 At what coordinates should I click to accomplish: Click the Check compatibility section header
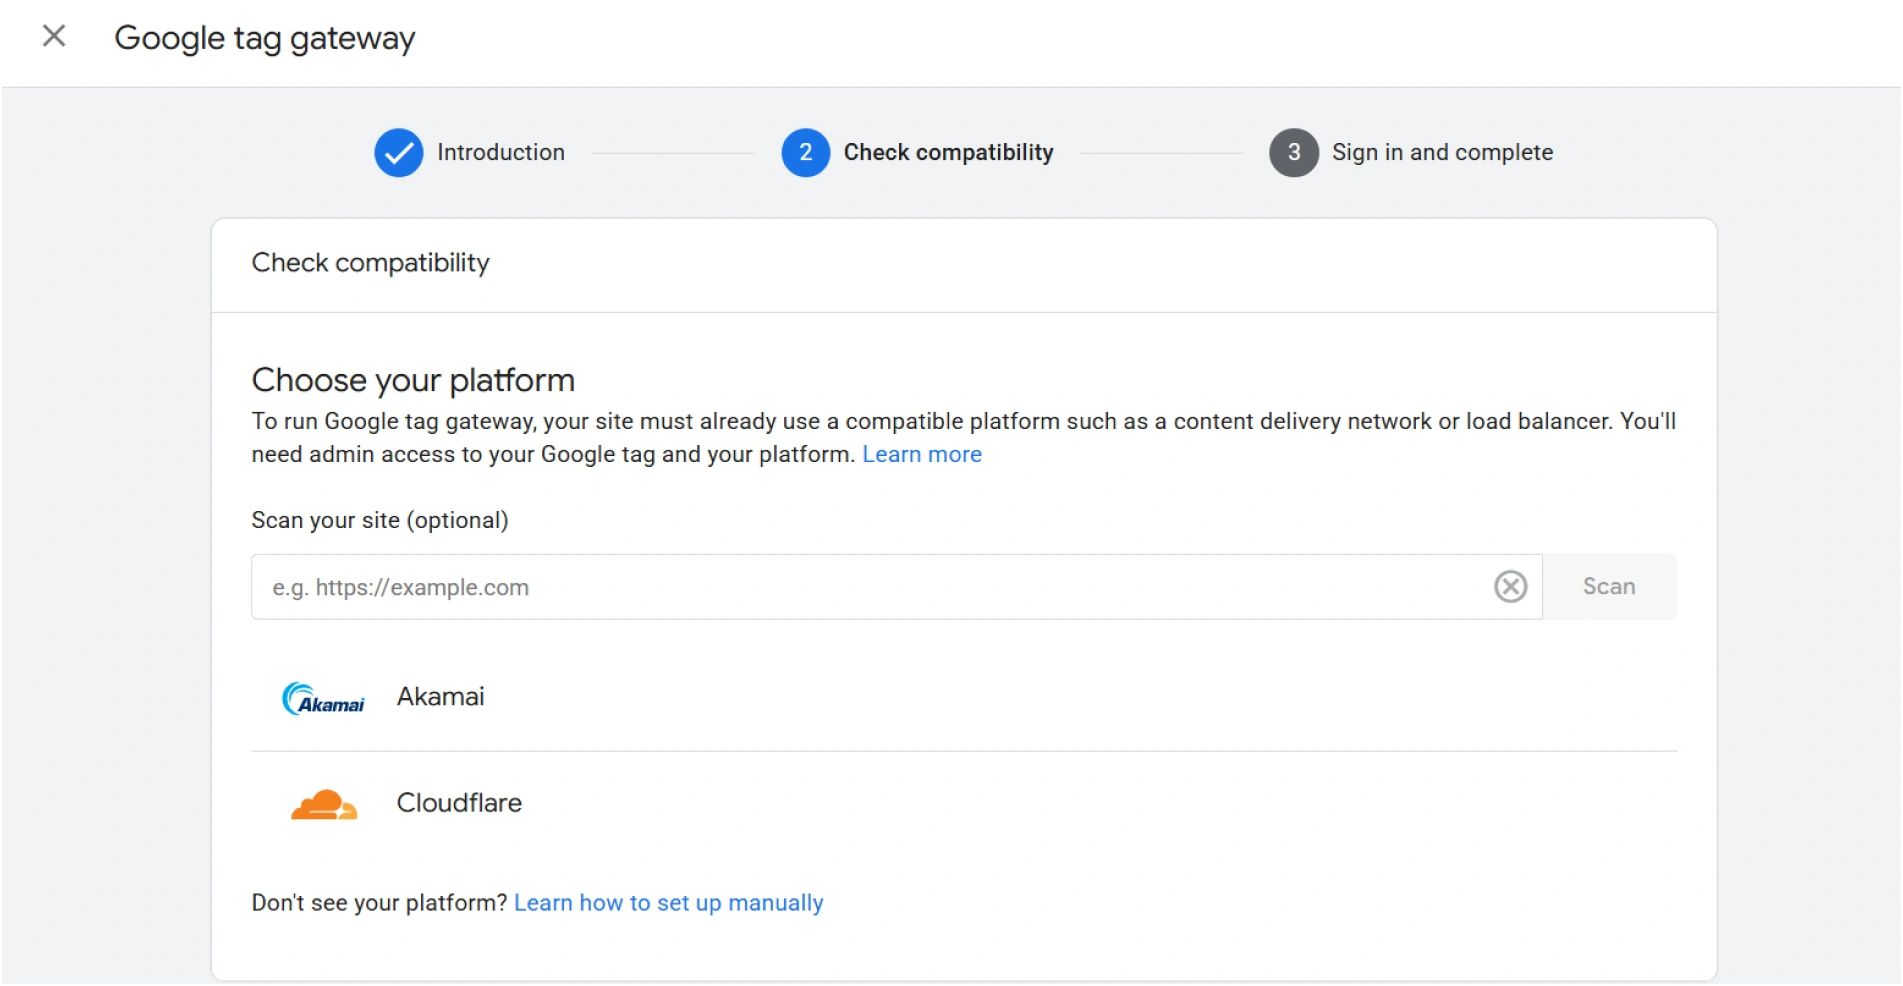pos(370,263)
